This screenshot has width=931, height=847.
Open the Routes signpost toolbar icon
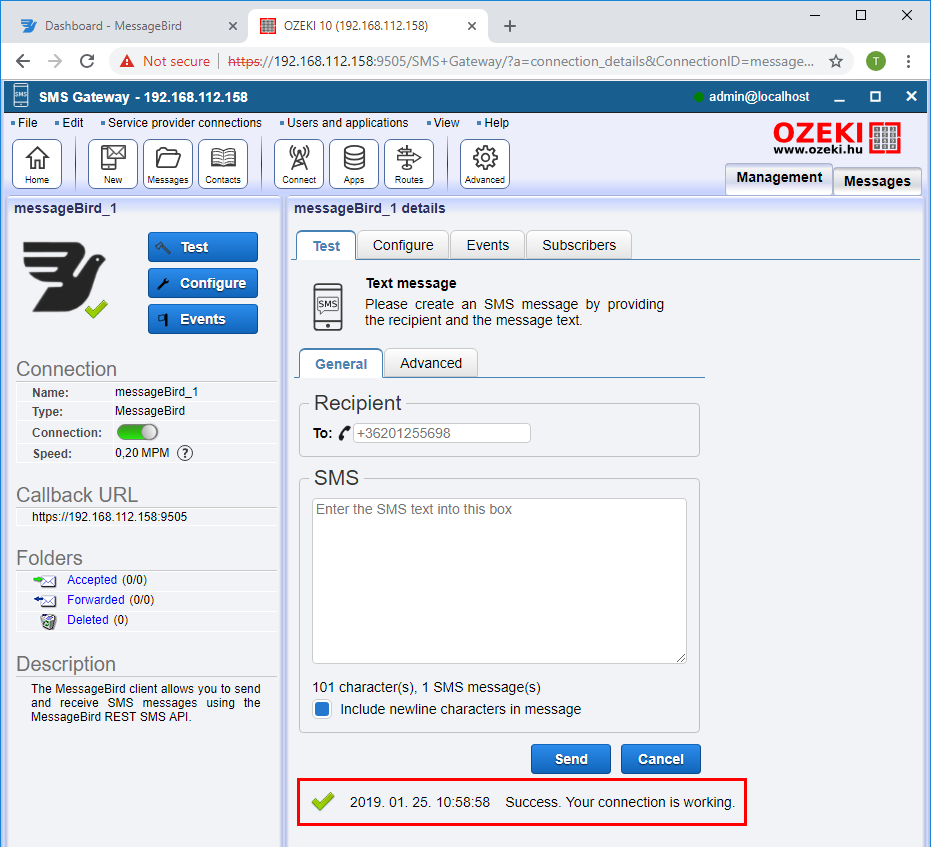click(x=409, y=164)
